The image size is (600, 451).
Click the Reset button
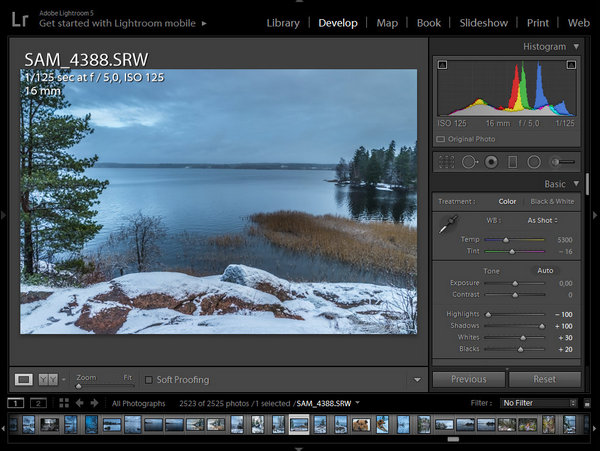click(x=544, y=379)
